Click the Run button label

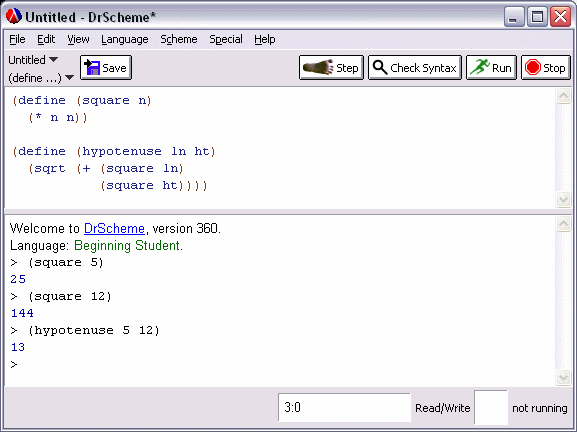click(x=502, y=68)
